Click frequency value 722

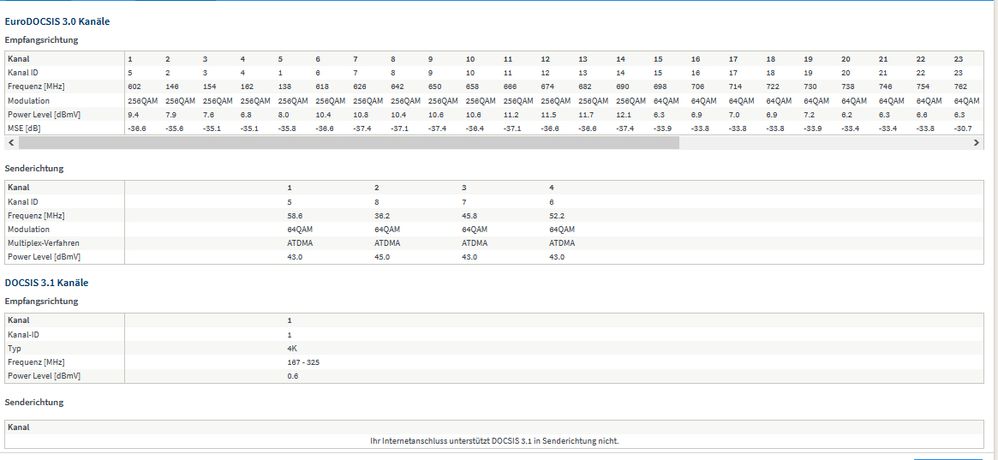(774, 87)
